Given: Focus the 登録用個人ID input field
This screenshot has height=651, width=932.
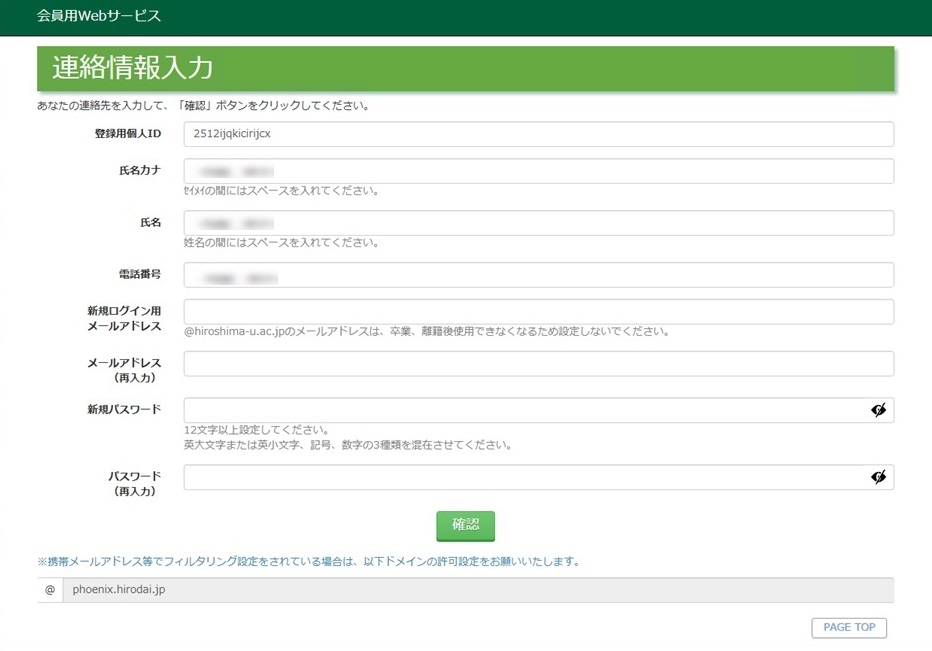Looking at the screenshot, I should pyautogui.click(x=538, y=134).
